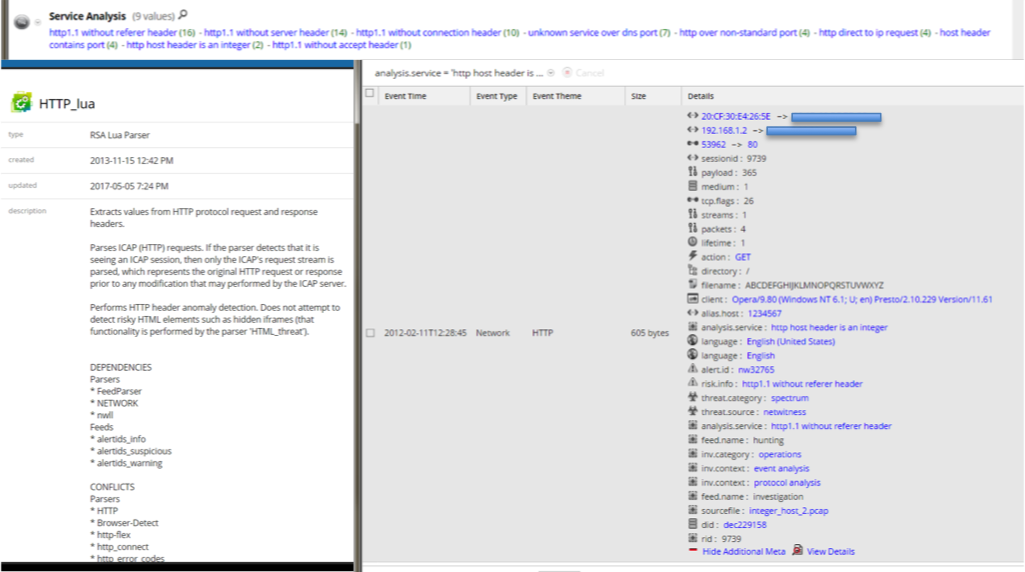
Task: Click the Size column header
Action: [638, 96]
